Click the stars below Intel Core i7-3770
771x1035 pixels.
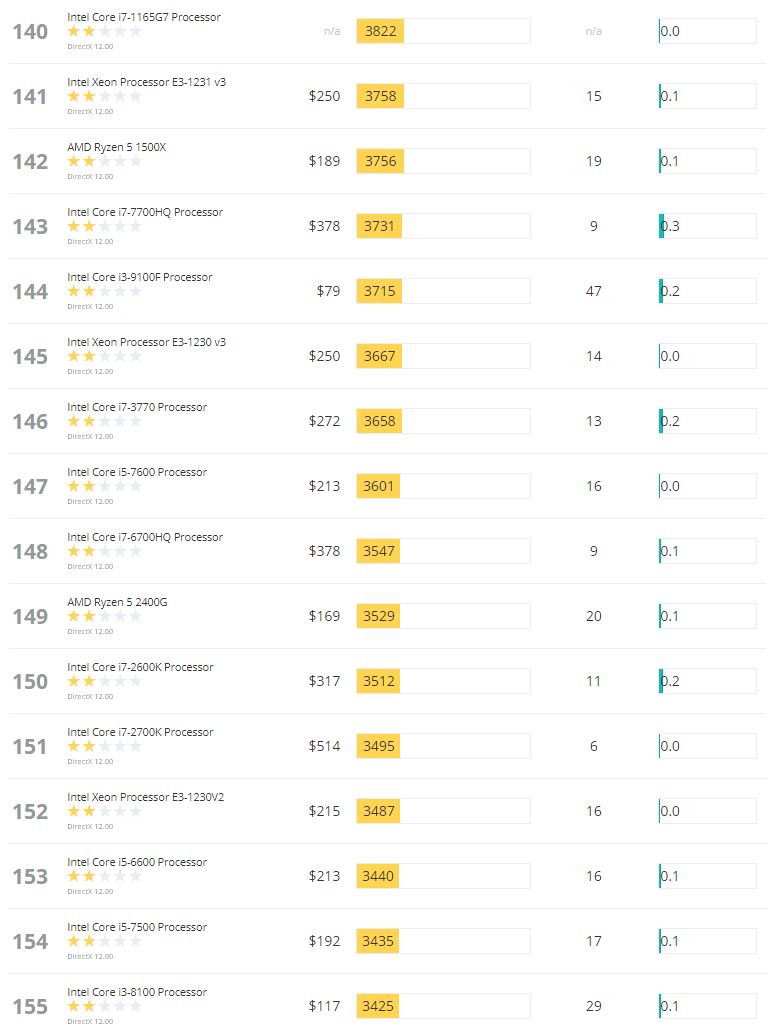(x=104, y=421)
